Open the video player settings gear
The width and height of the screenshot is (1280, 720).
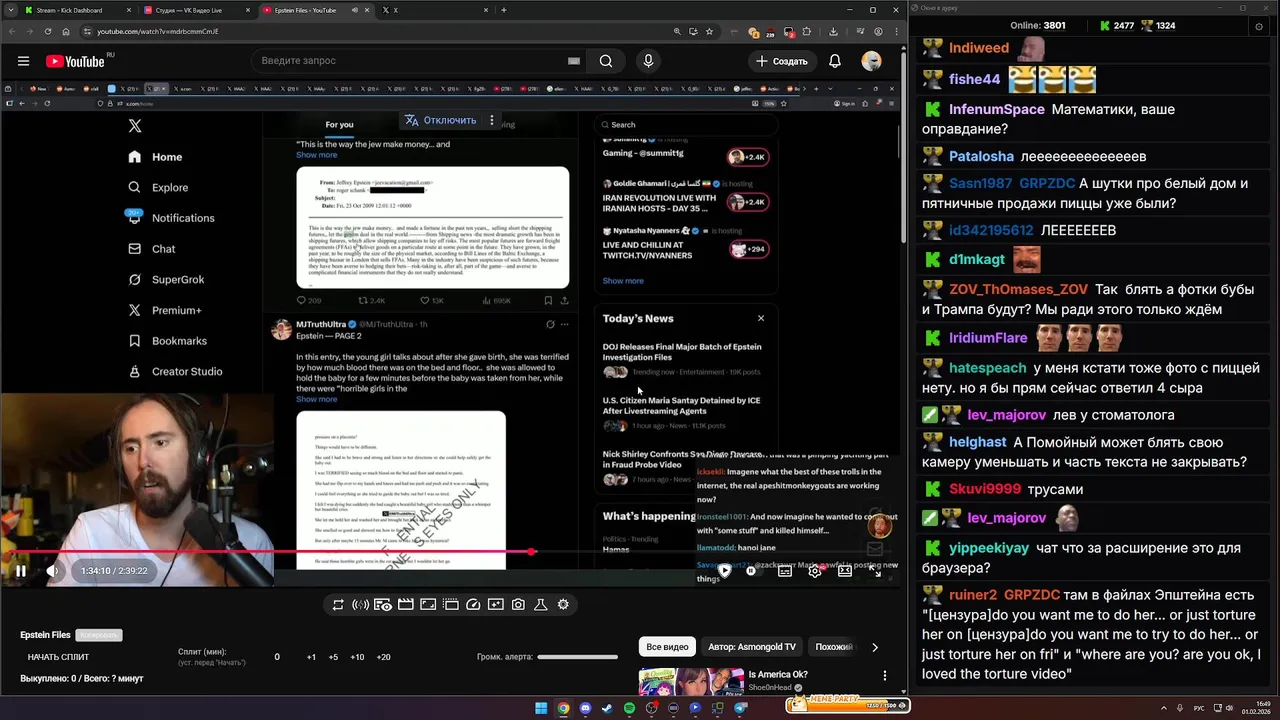click(x=815, y=571)
